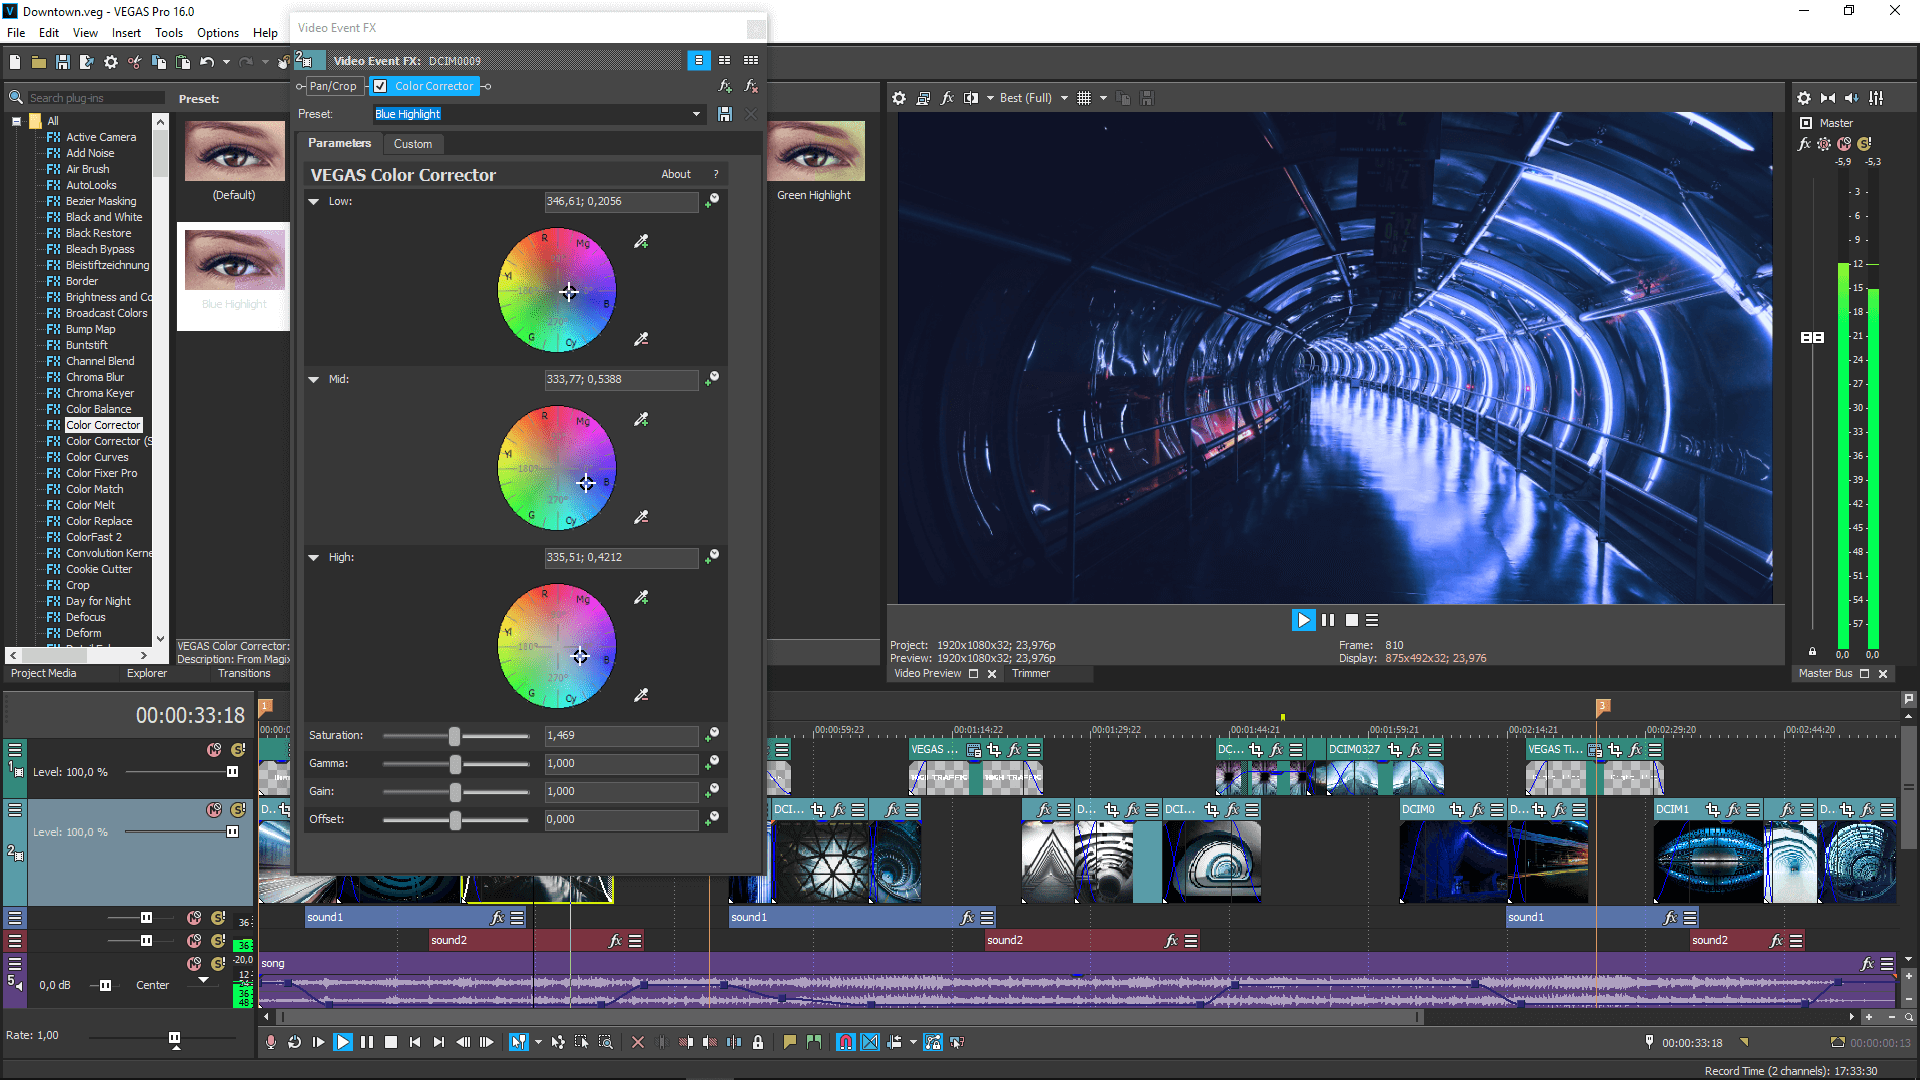Select the split-screen preview icon
1920x1080 pixels.
971,98
